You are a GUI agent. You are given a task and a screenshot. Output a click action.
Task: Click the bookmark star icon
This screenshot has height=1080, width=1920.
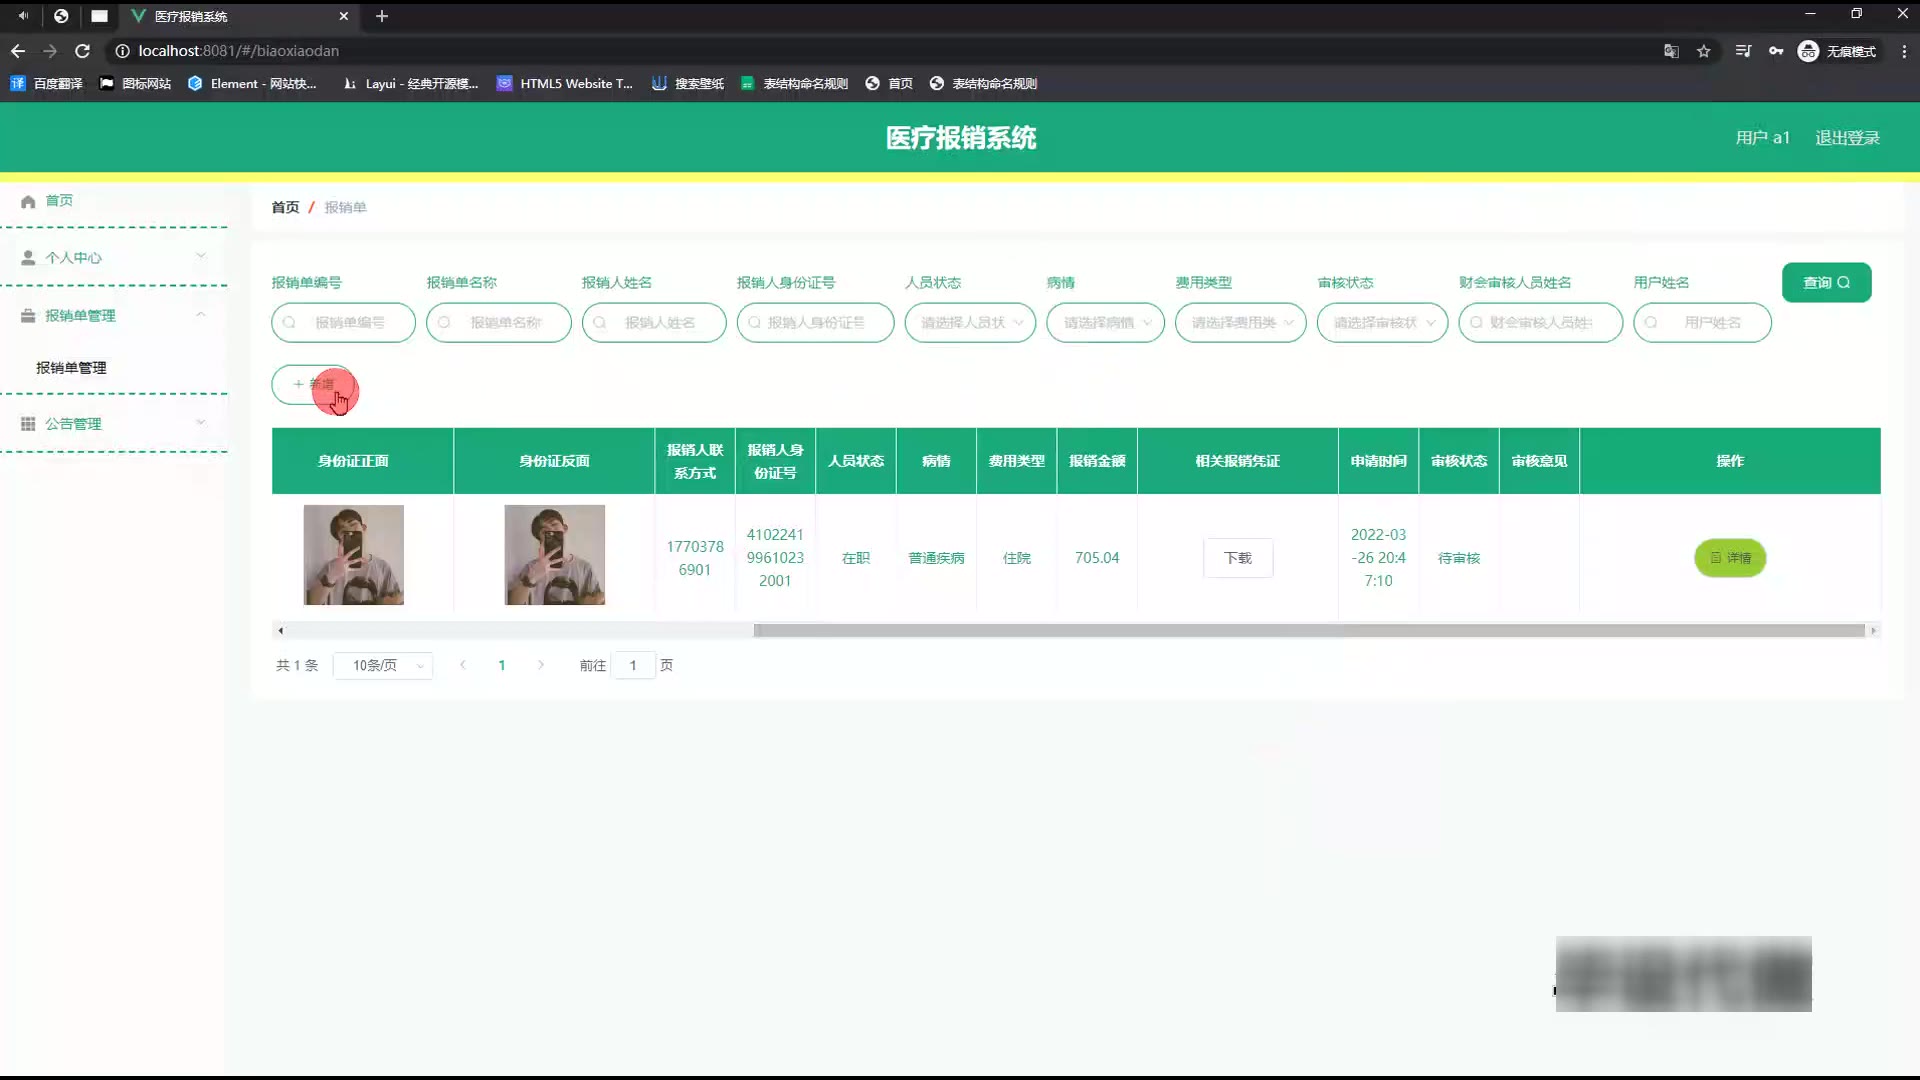[1704, 51]
